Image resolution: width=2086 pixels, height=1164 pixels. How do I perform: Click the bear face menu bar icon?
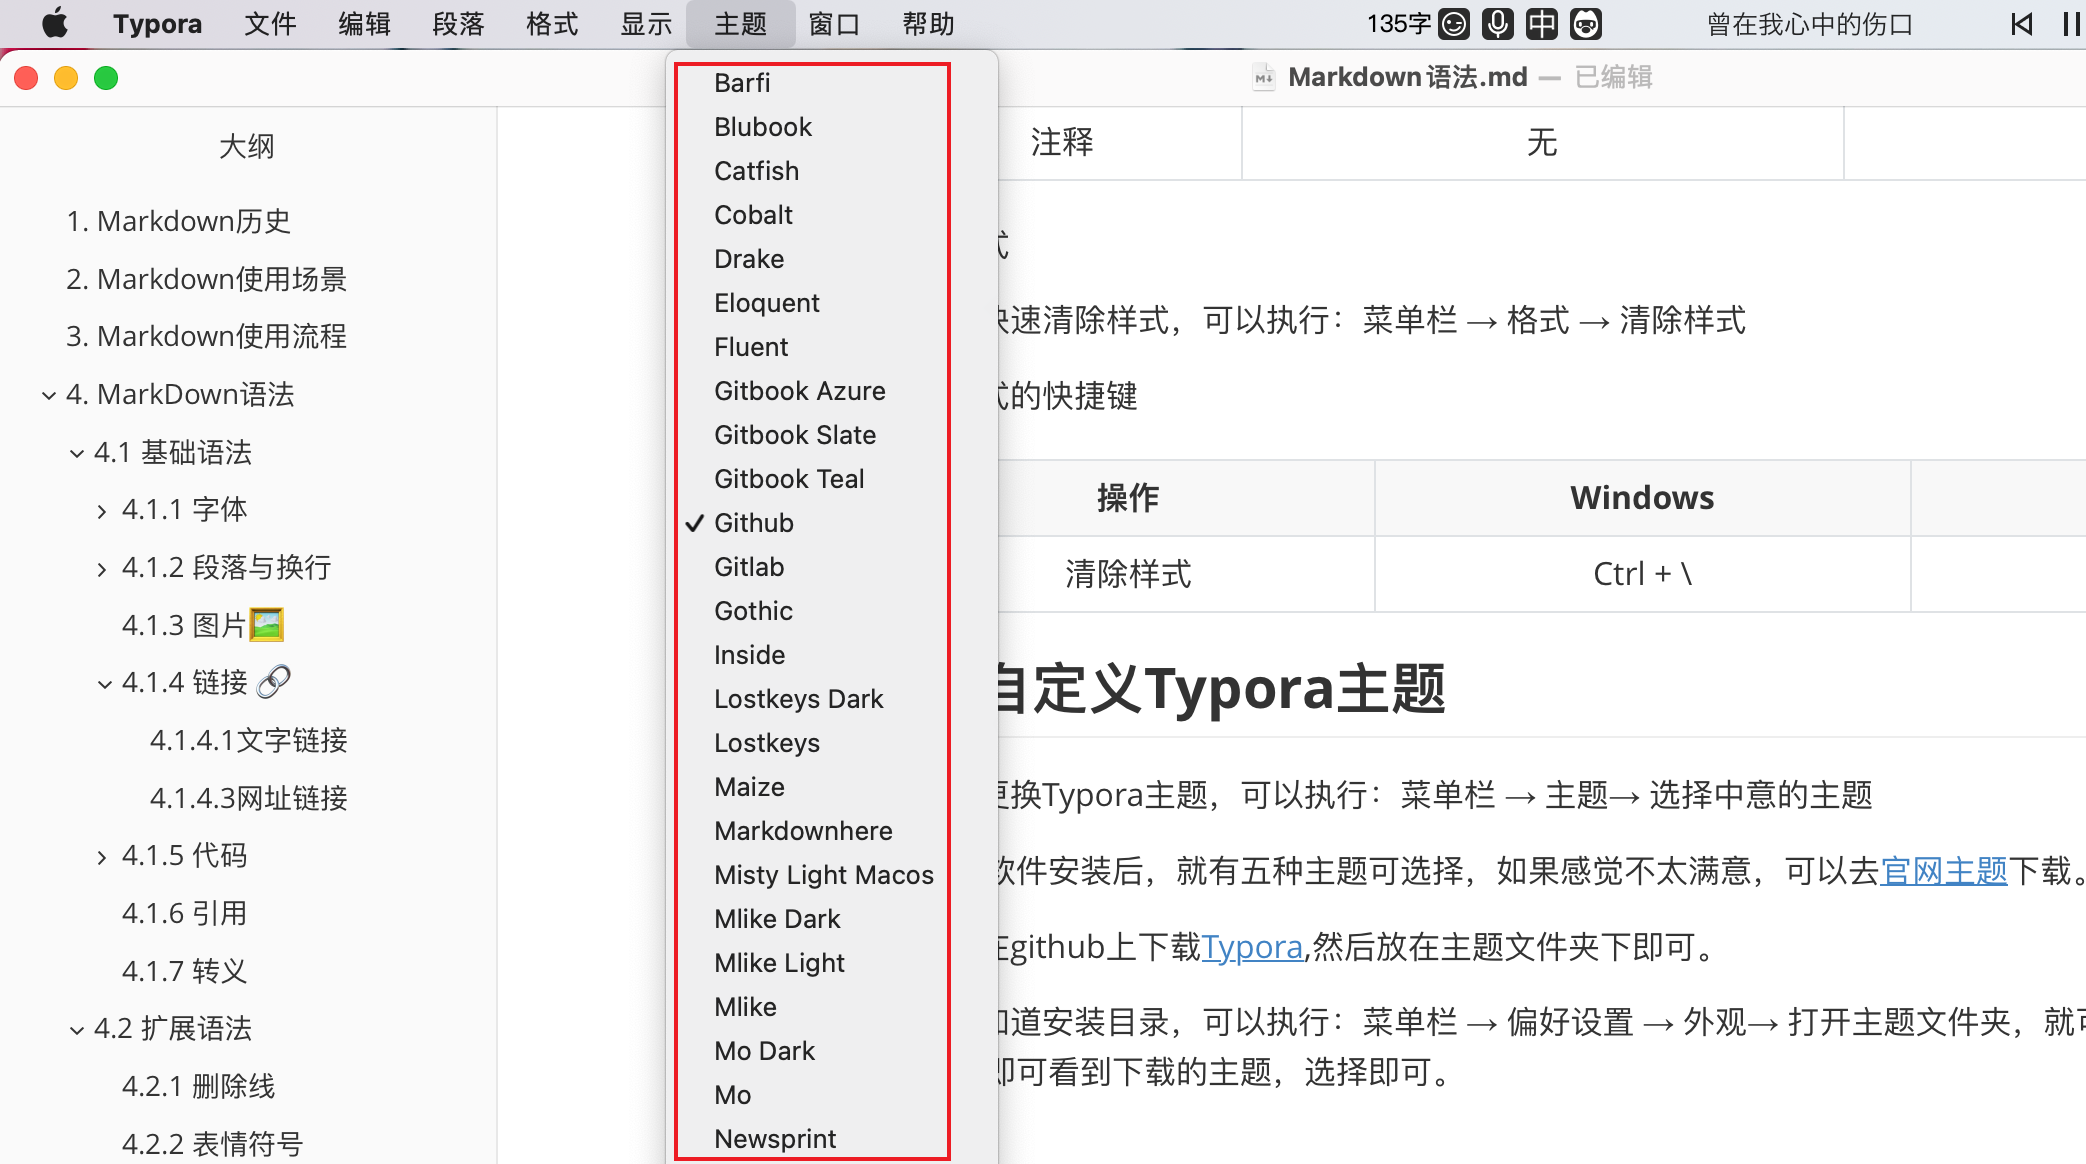point(1586,23)
